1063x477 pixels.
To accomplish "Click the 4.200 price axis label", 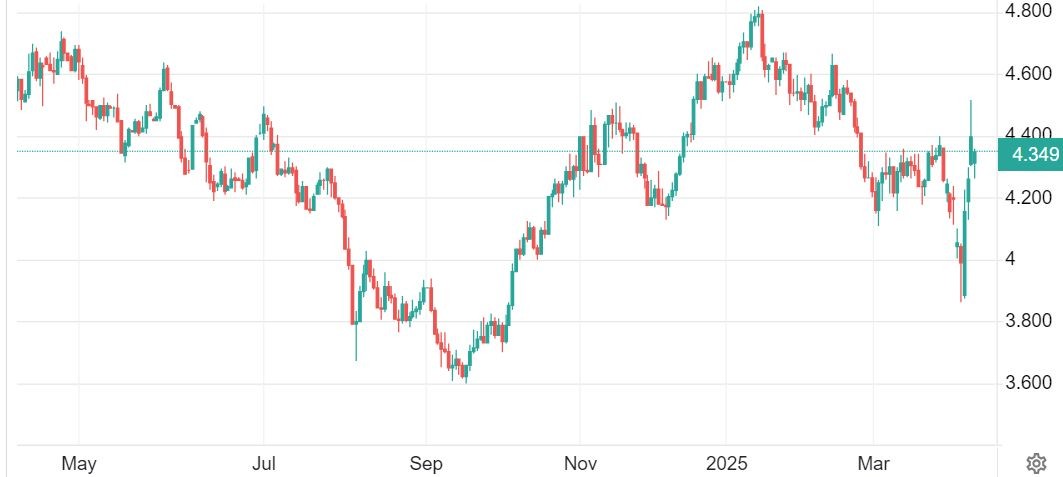I will pyautogui.click(x=1026, y=197).
